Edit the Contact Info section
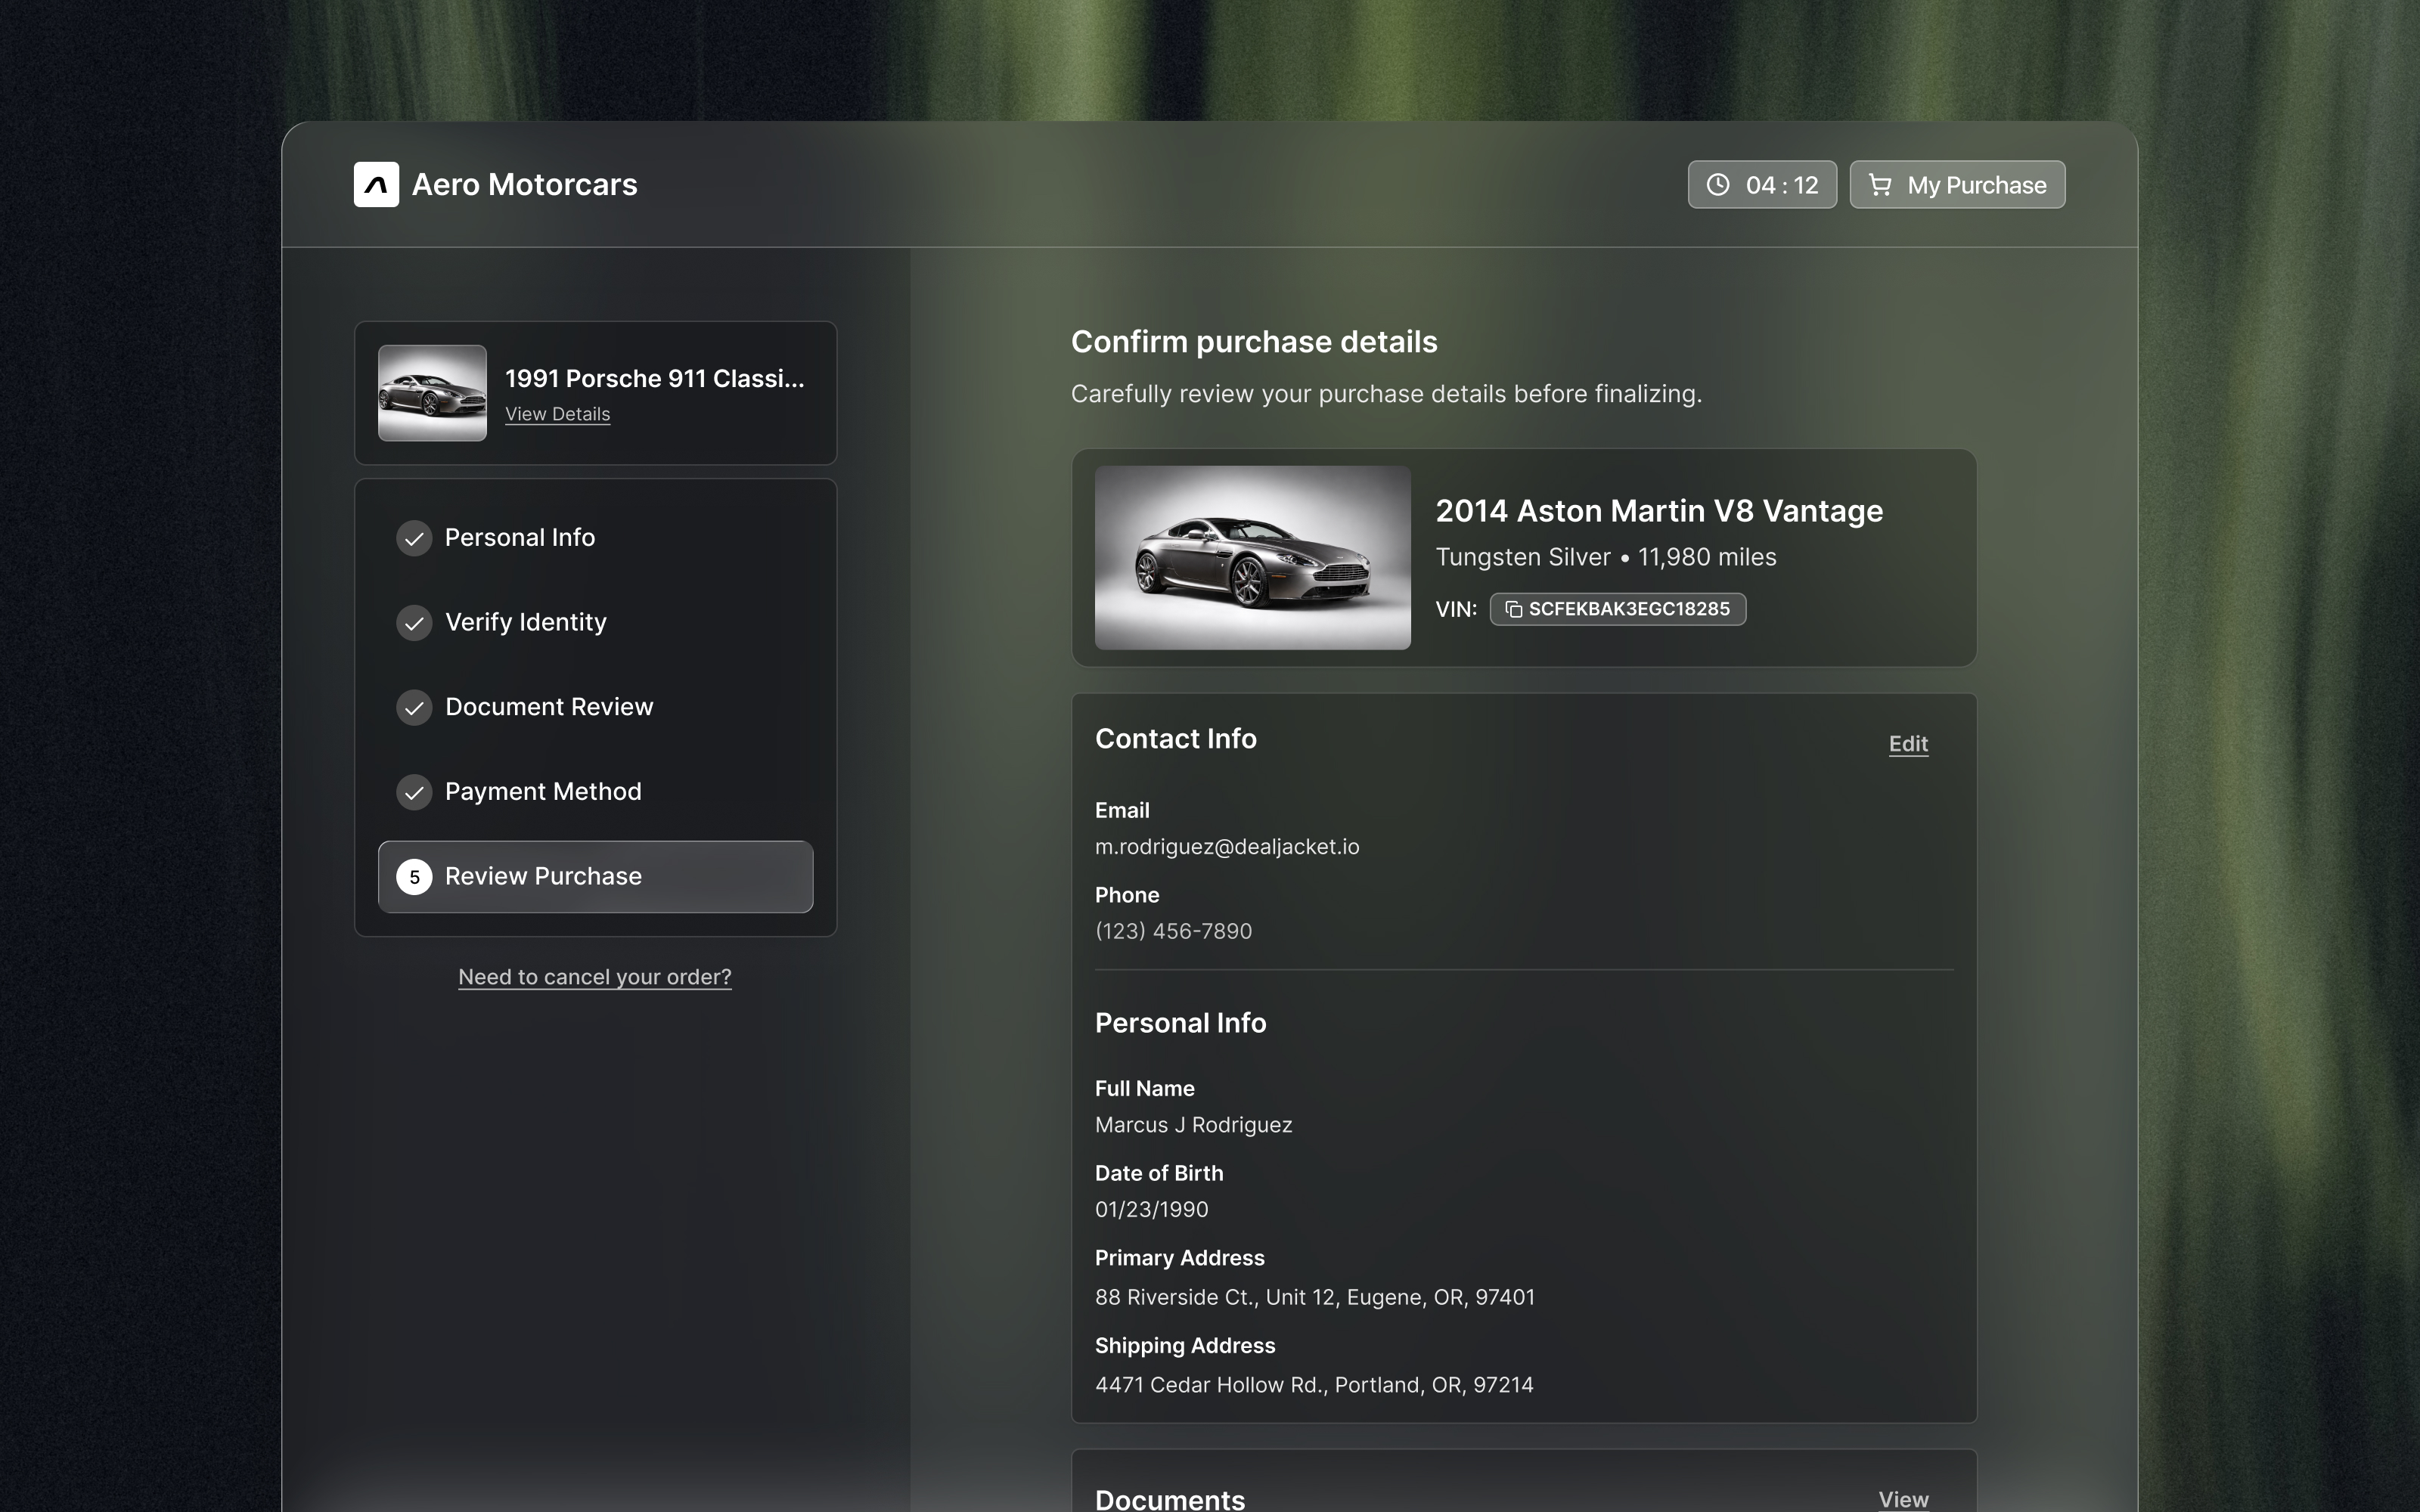Image resolution: width=2420 pixels, height=1512 pixels. point(1908,744)
